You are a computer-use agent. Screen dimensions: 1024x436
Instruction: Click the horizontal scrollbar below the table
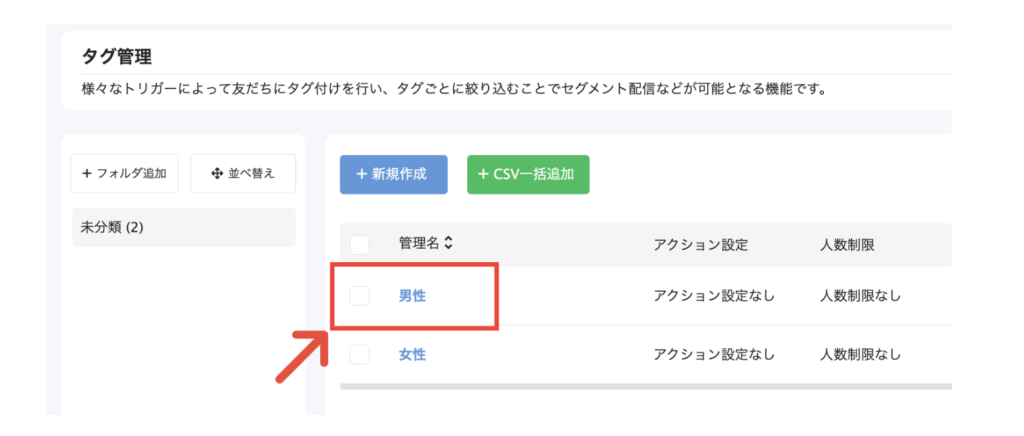pos(645,387)
